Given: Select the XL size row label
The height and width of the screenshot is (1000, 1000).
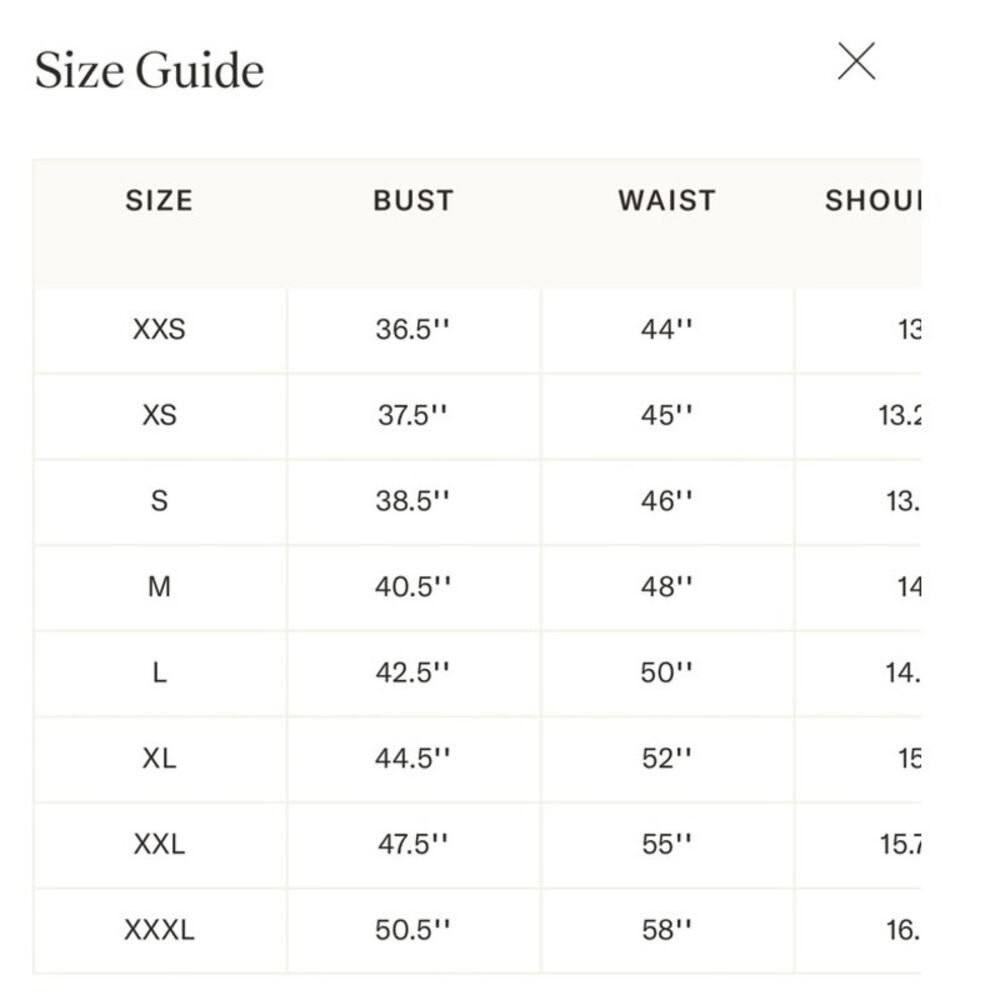Looking at the screenshot, I should tap(159, 758).
